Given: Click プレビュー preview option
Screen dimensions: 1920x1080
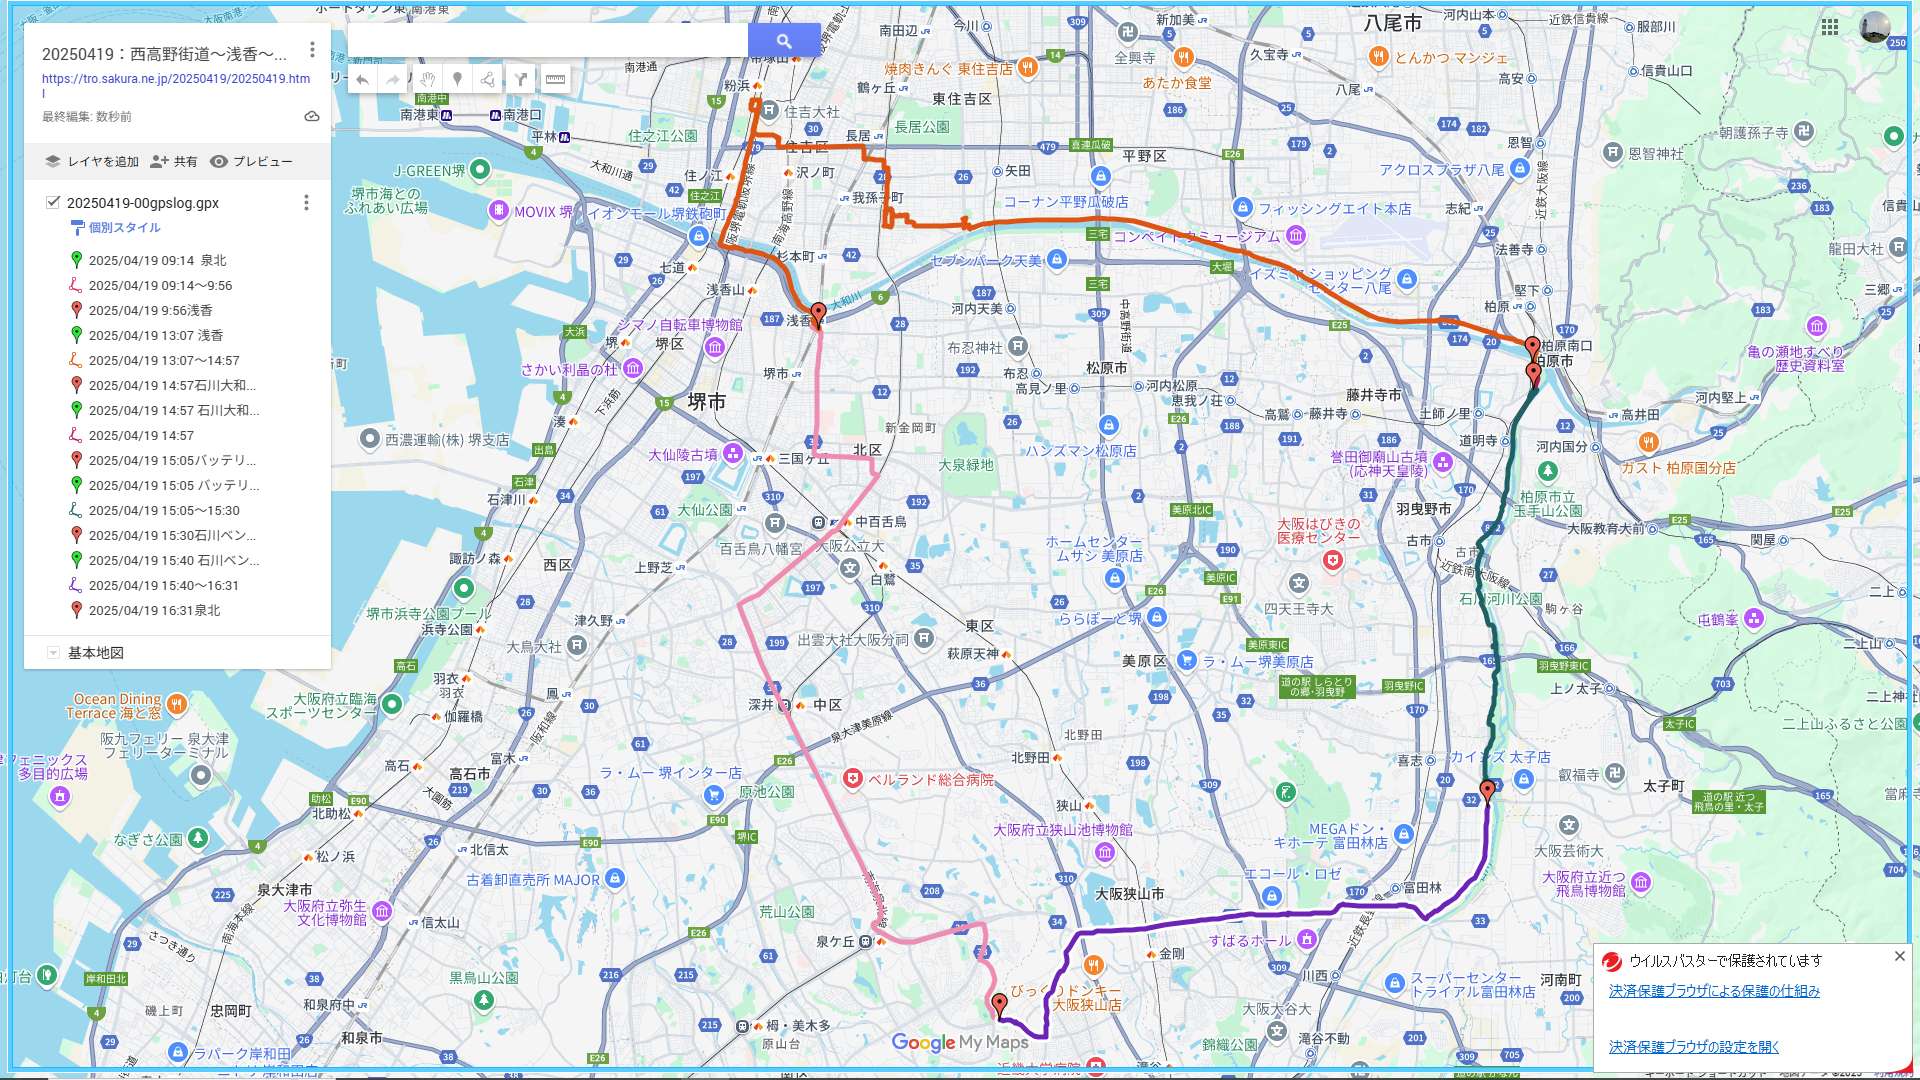Looking at the screenshot, I should 251,161.
